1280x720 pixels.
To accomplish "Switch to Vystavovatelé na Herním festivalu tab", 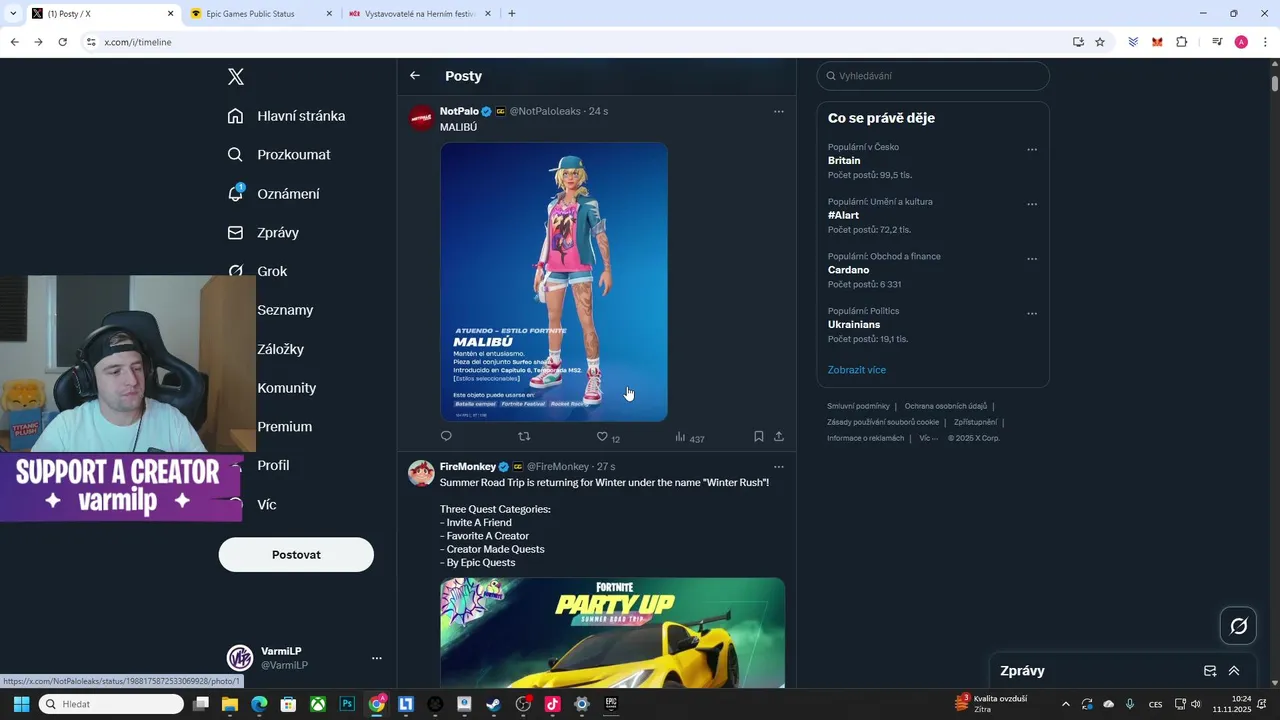I will click(x=420, y=14).
